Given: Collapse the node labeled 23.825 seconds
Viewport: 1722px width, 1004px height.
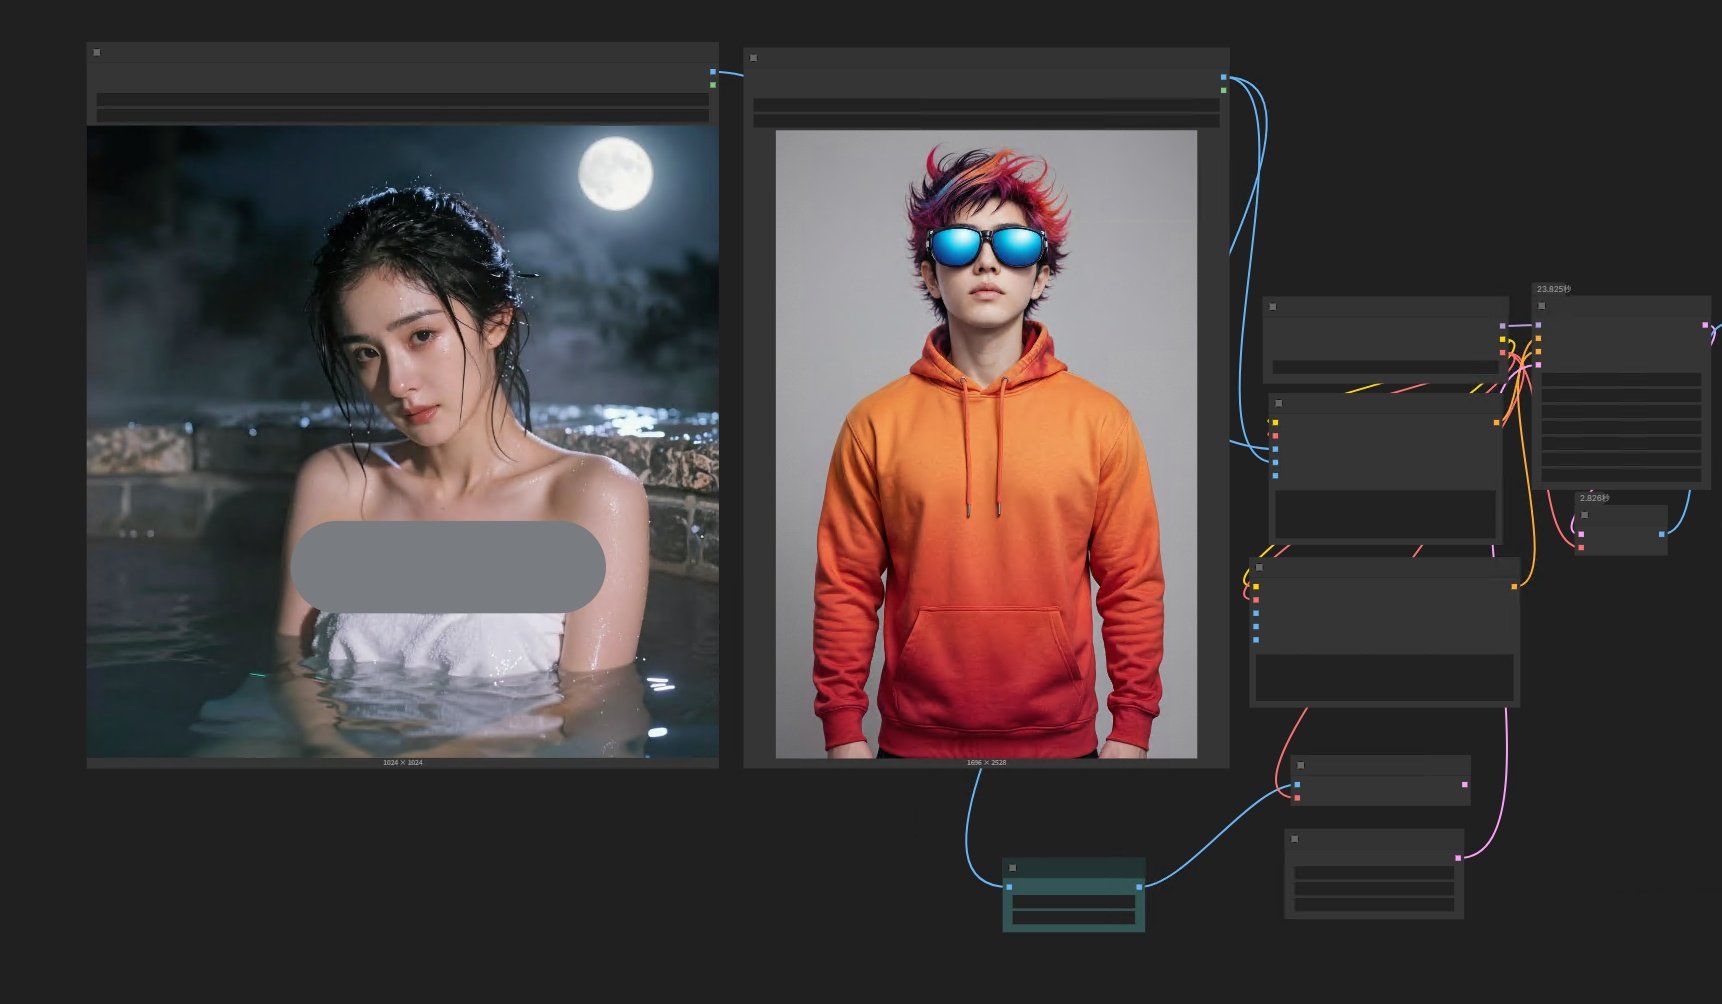Looking at the screenshot, I should 1541,306.
